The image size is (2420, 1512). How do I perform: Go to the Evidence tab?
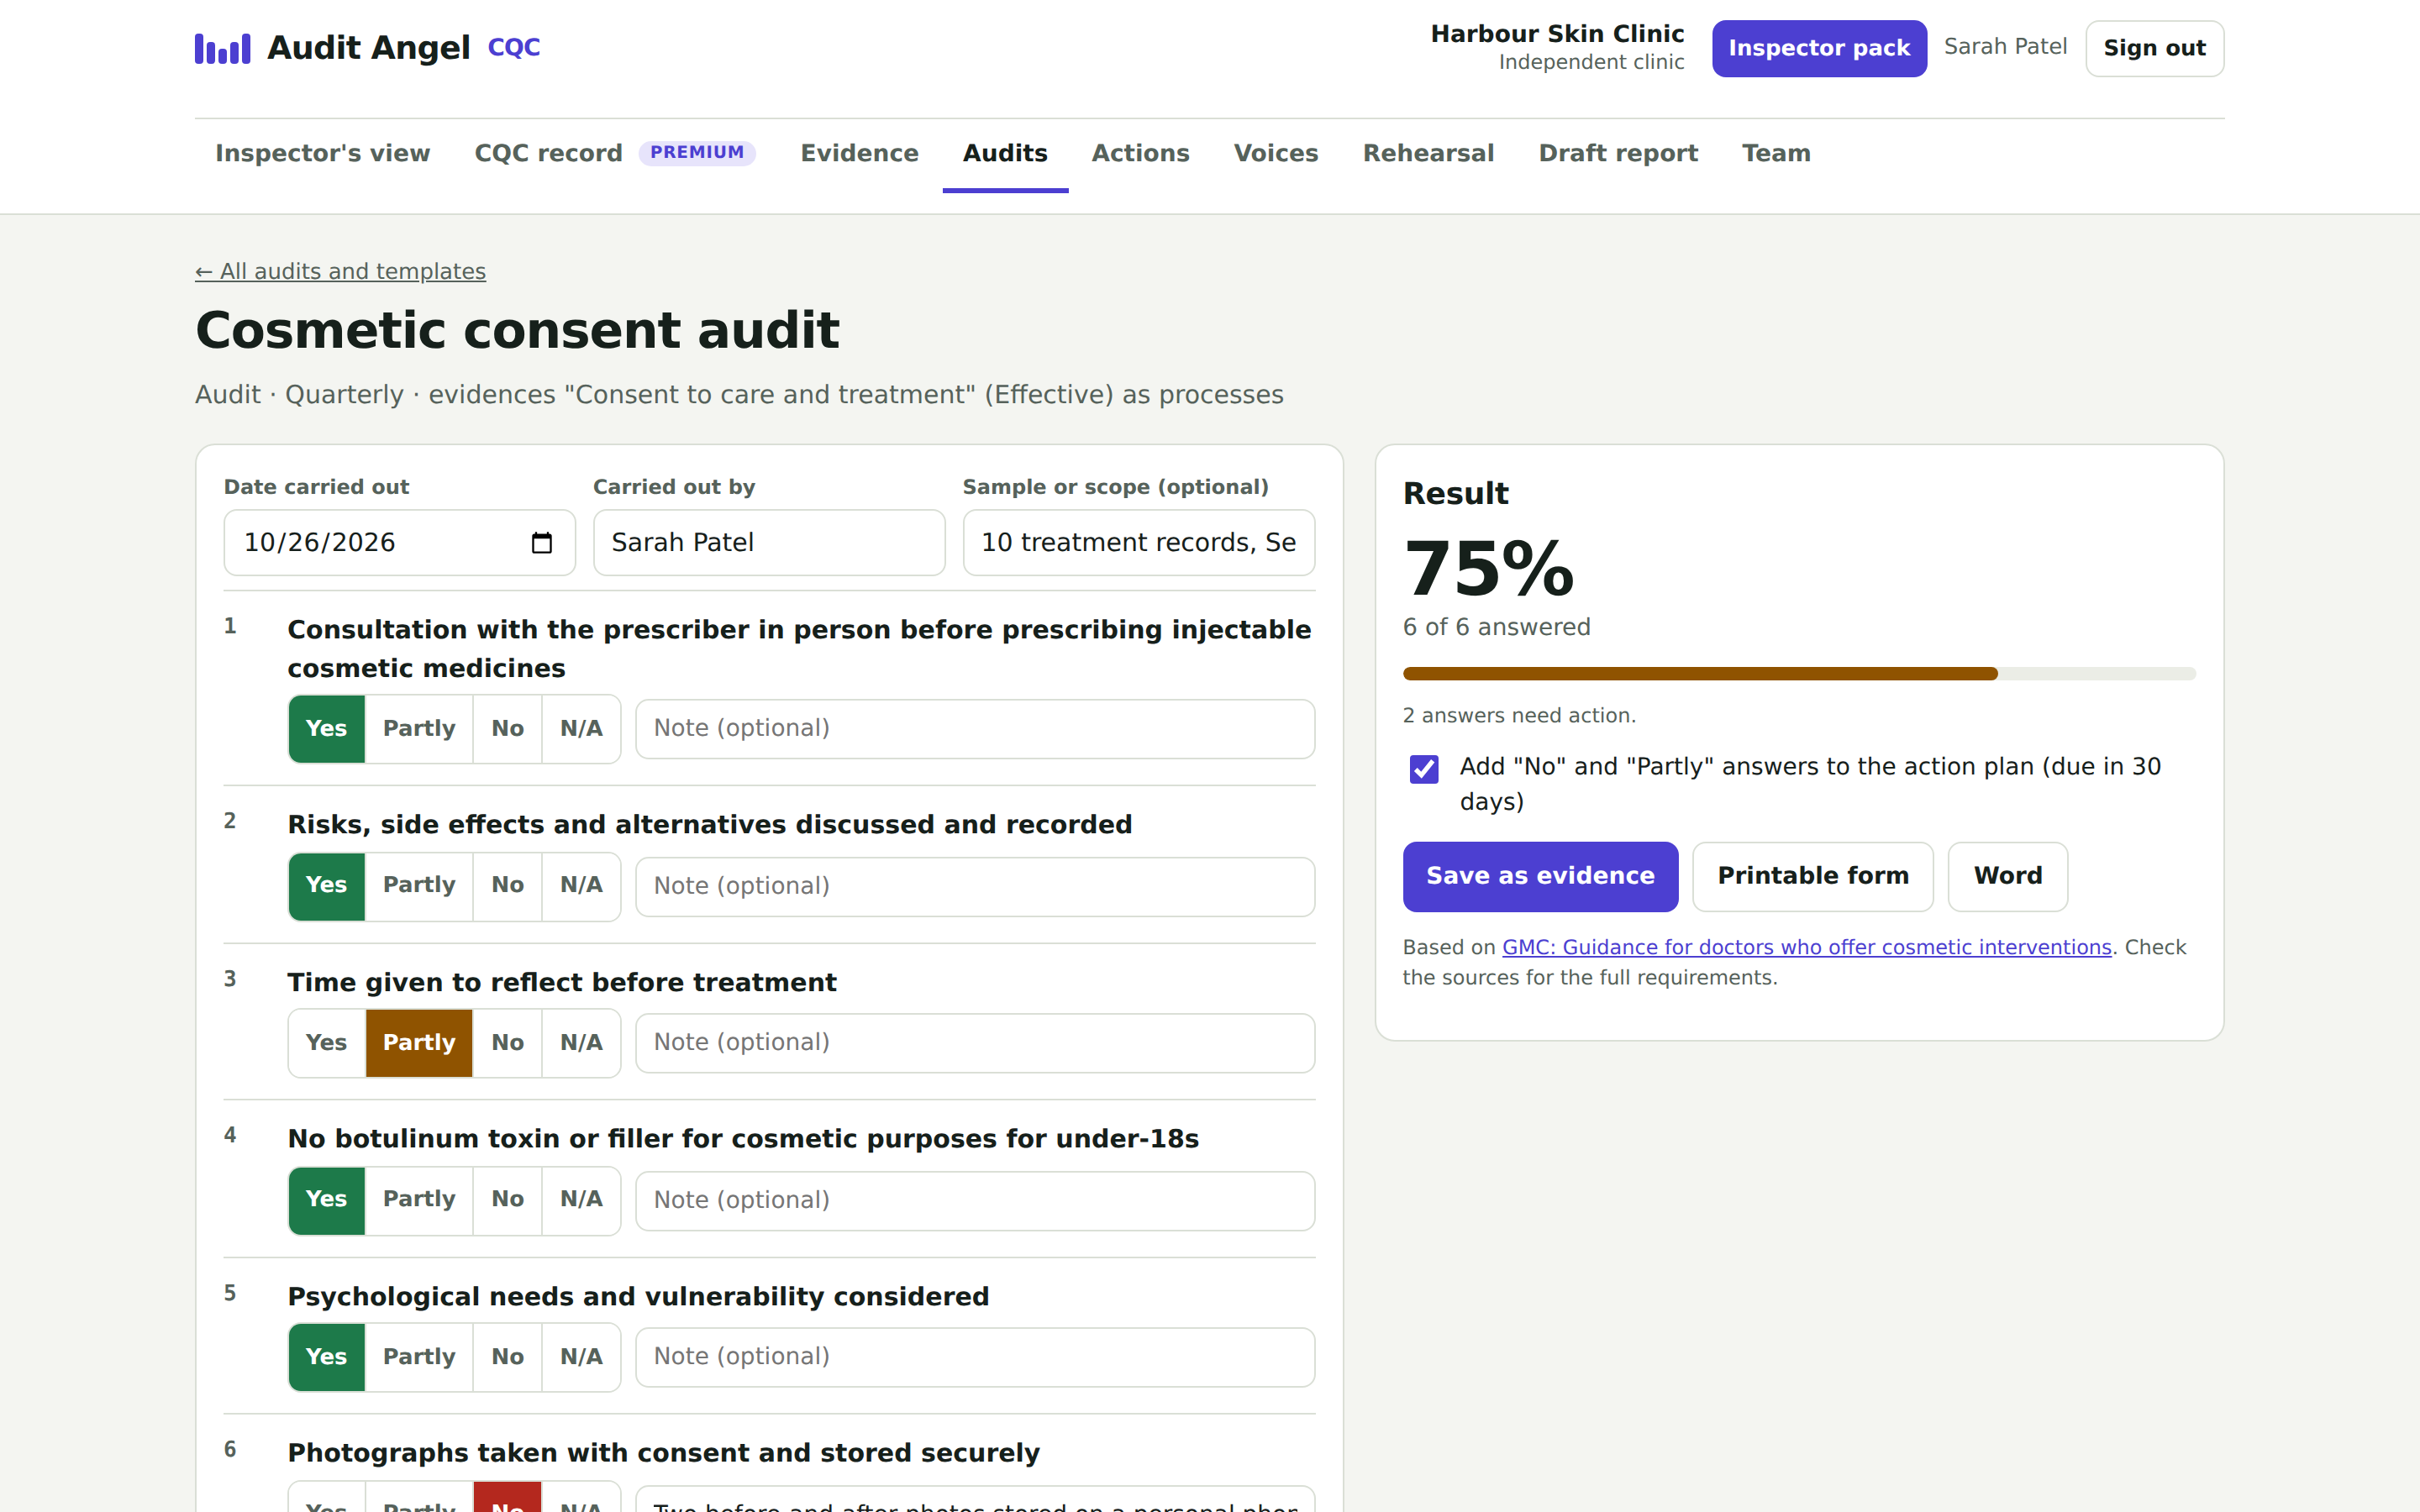click(x=859, y=153)
